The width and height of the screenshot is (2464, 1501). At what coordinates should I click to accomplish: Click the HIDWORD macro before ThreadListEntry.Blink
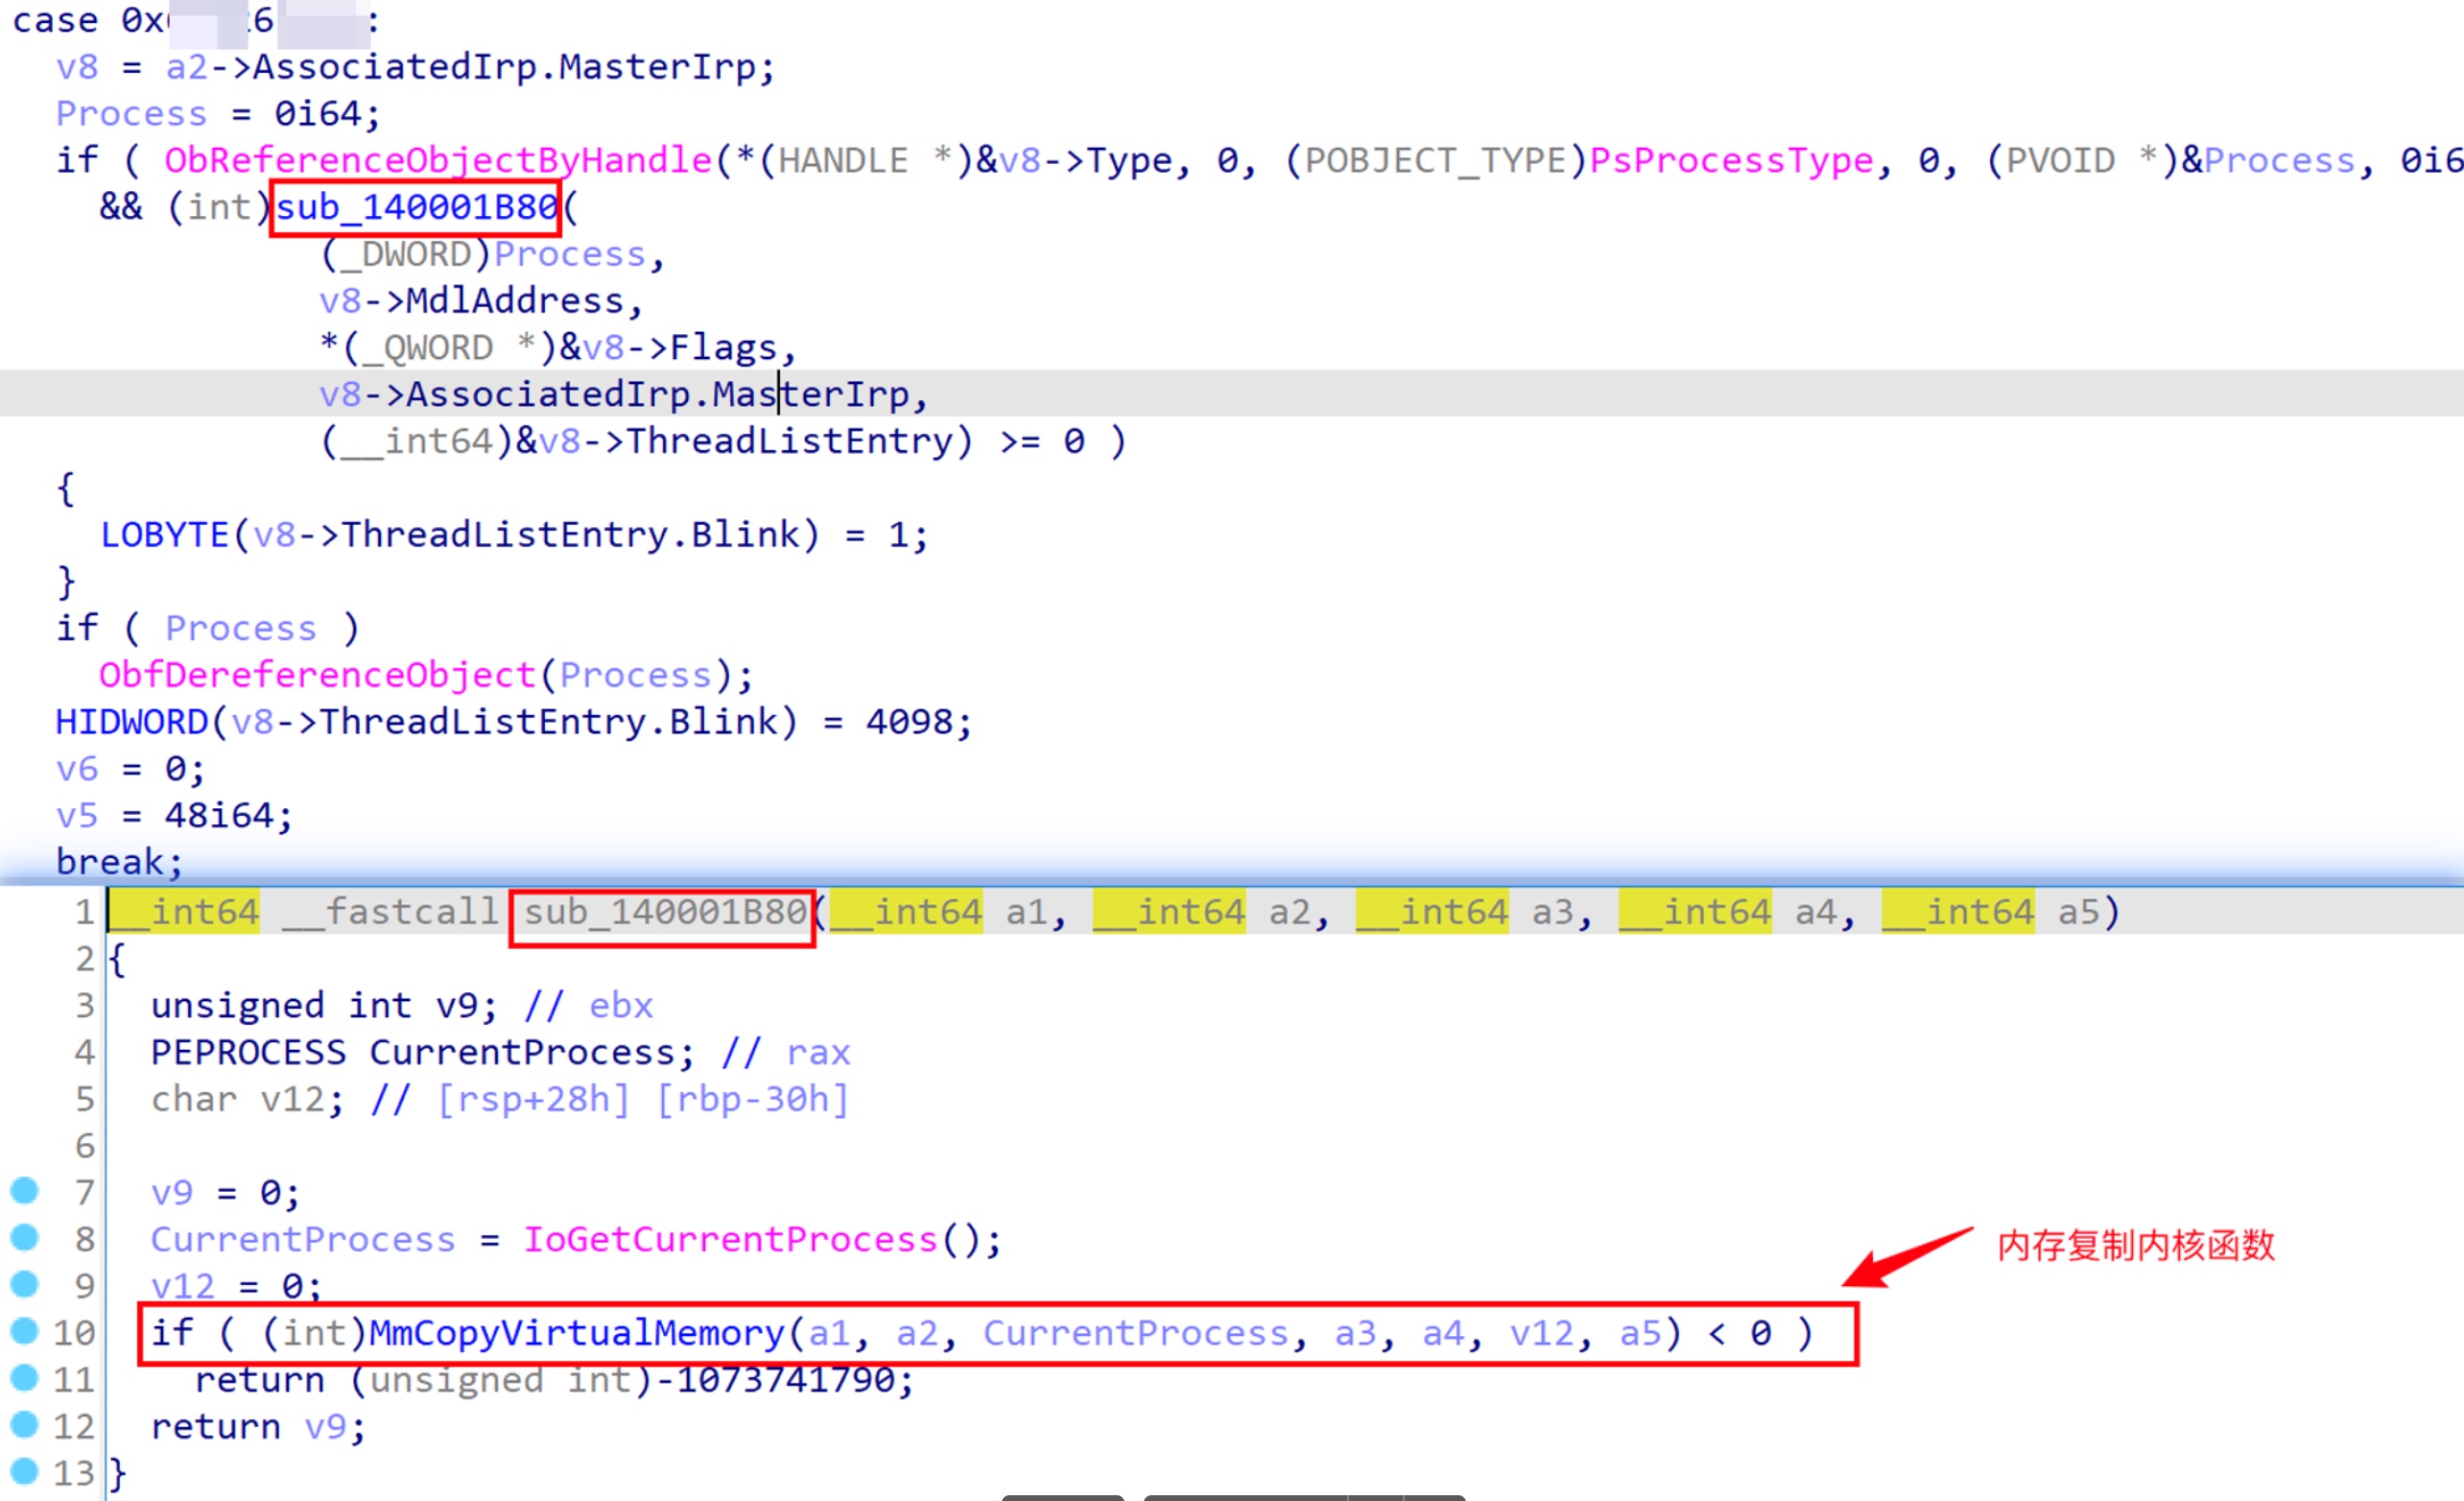click(131, 722)
